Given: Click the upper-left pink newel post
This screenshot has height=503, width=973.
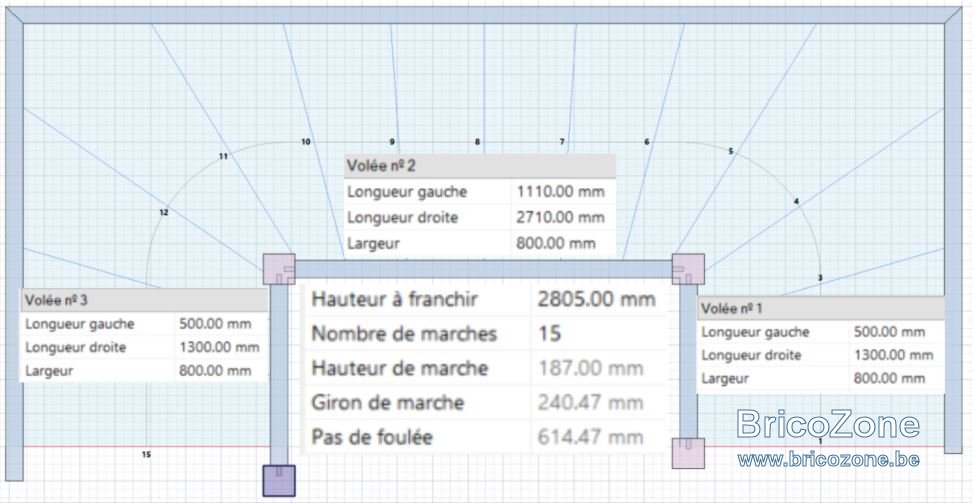Looking at the screenshot, I should coord(279,269).
